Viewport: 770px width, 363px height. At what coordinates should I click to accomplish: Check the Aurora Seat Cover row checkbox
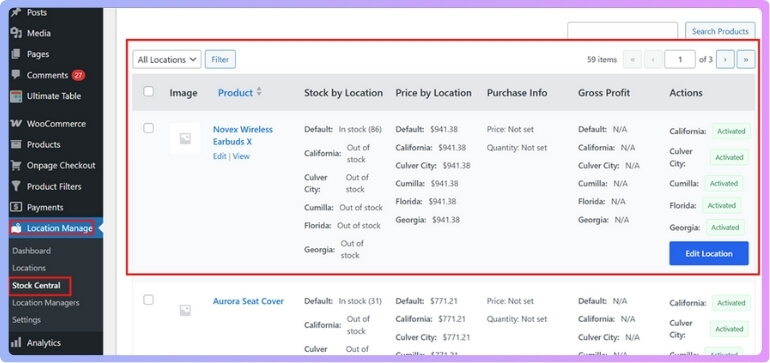pyautogui.click(x=148, y=300)
